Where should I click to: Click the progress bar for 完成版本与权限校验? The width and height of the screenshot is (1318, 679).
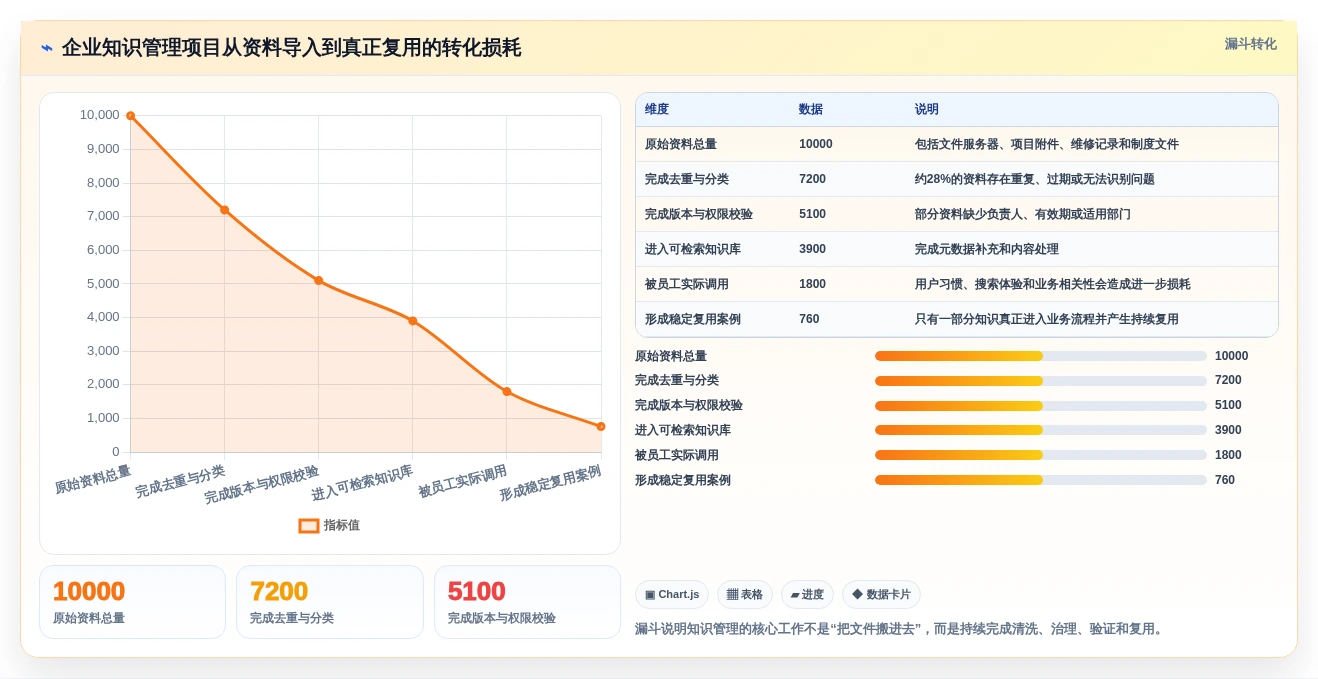coord(1041,405)
